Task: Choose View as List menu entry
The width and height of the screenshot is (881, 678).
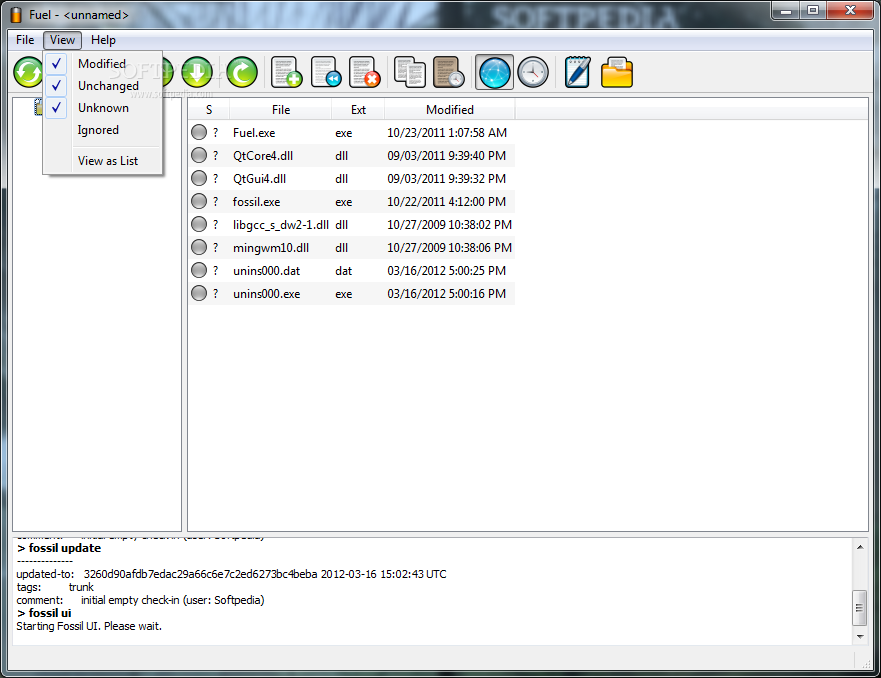Action: coord(103,161)
